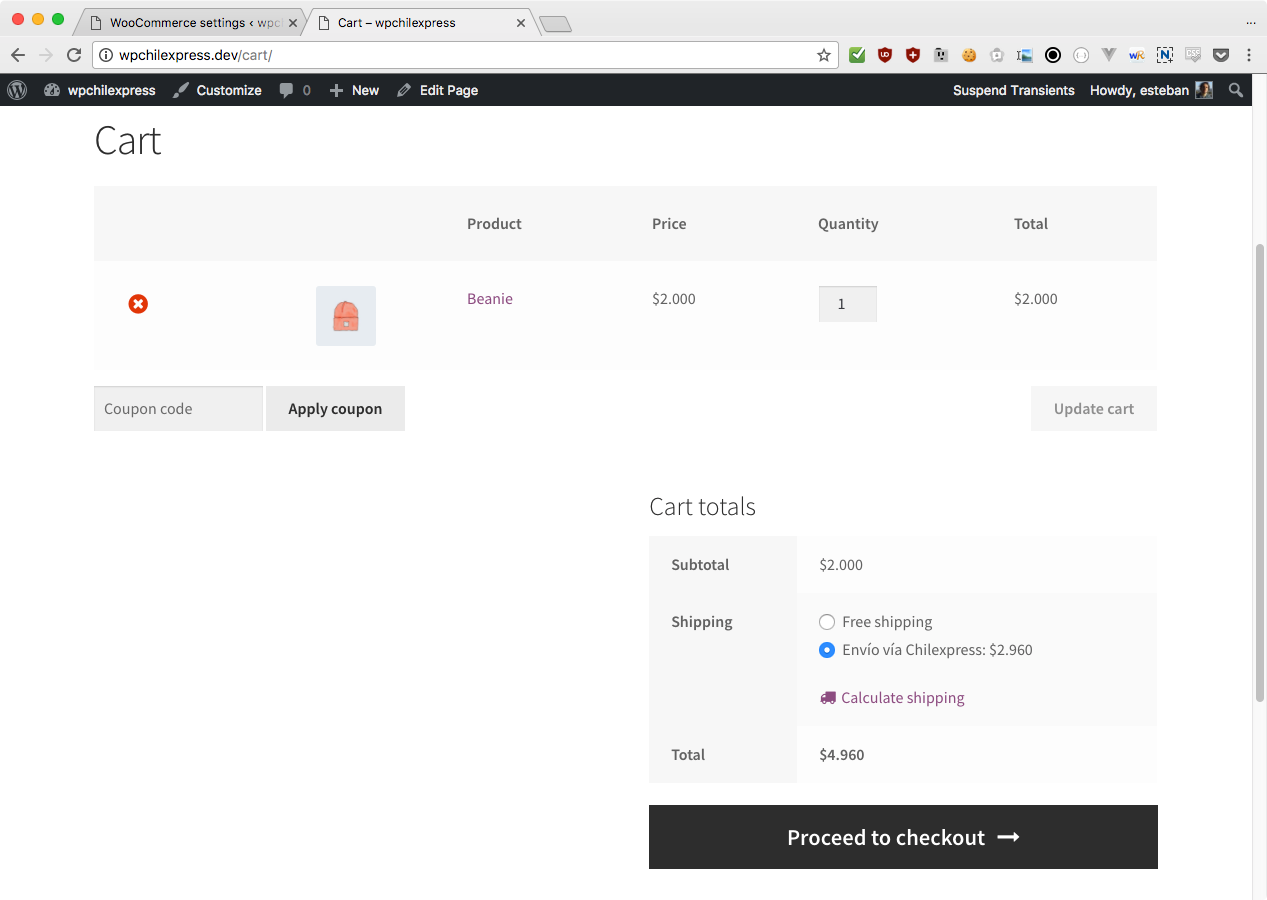Image resolution: width=1267 pixels, height=900 pixels.
Task: Select Envío vía Chilexpress shipping option
Action: click(827, 650)
